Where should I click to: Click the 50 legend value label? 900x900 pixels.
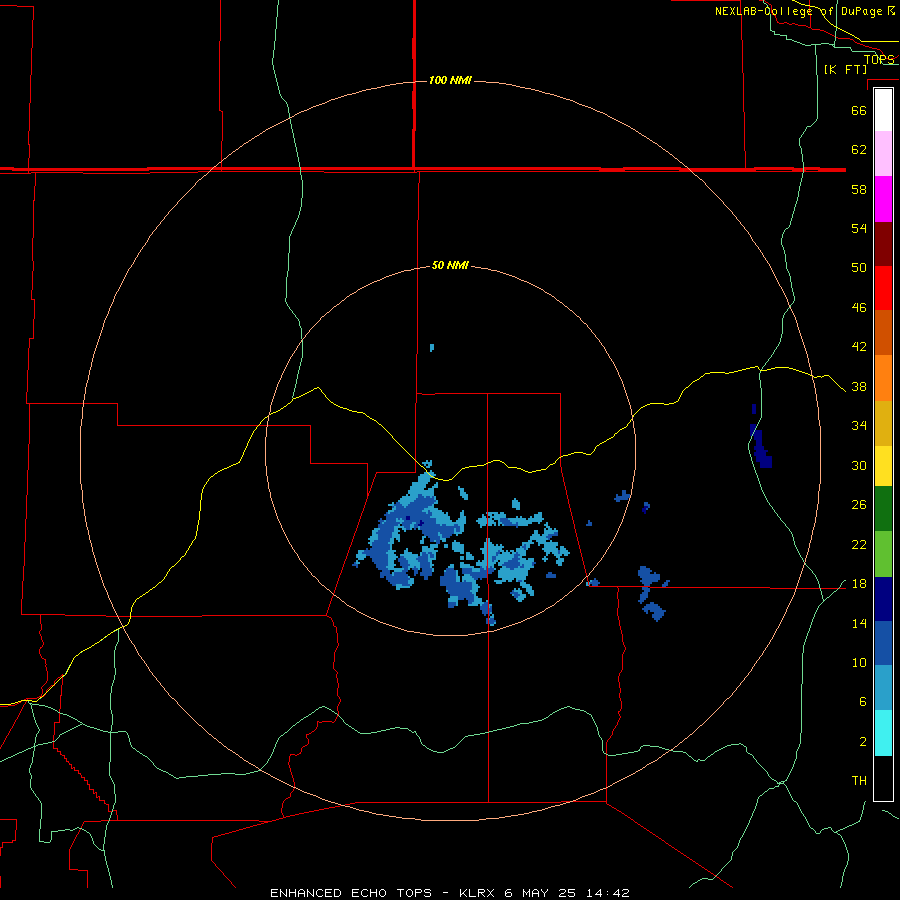point(859,268)
